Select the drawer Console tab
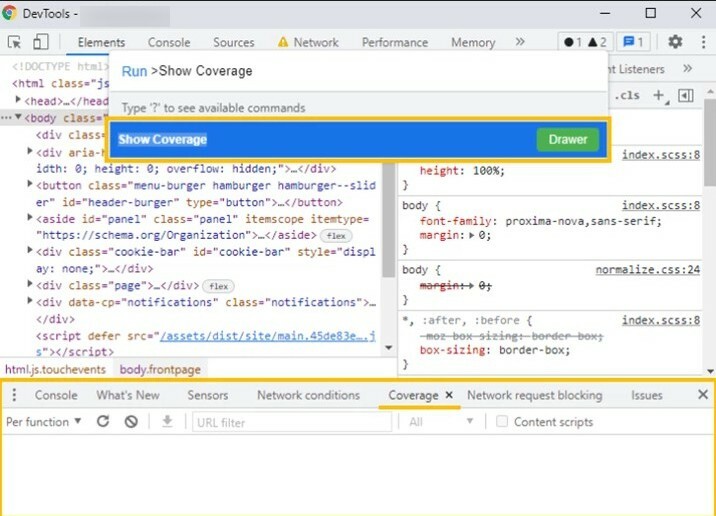The width and height of the screenshot is (716, 516). point(56,395)
